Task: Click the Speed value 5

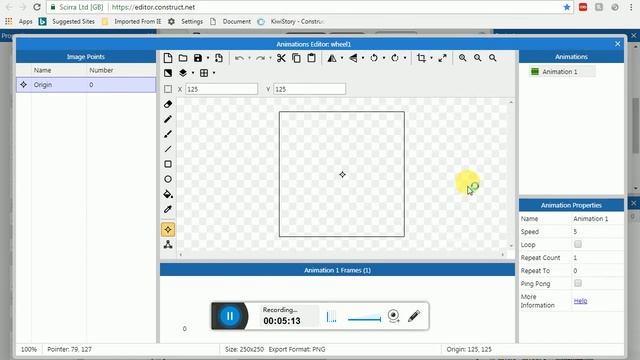Action: coord(575,232)
